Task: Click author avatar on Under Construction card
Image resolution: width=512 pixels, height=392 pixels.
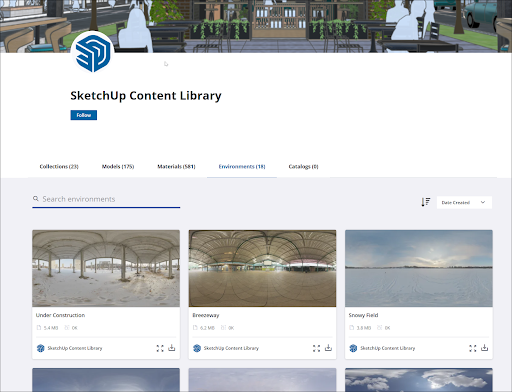Action: [41, 348]
